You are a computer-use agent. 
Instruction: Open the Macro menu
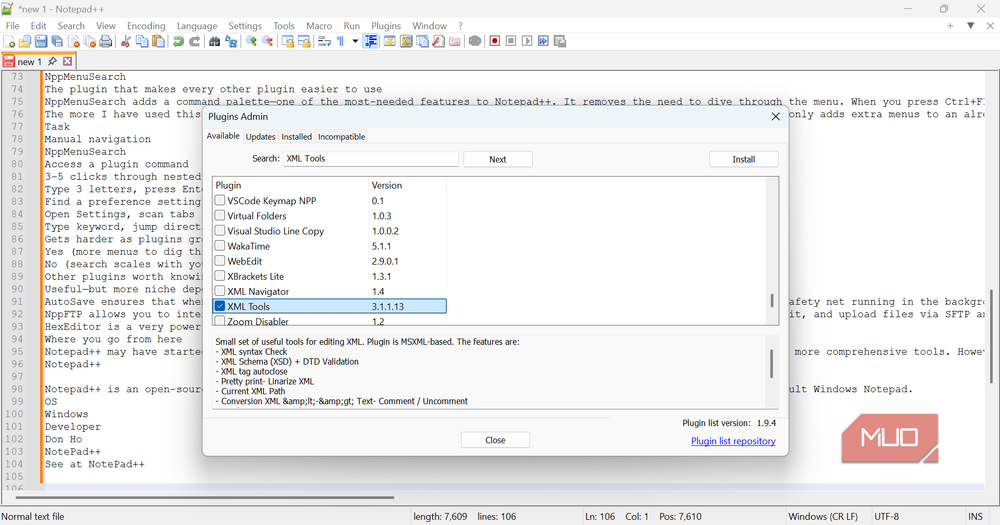coord(319,26)
